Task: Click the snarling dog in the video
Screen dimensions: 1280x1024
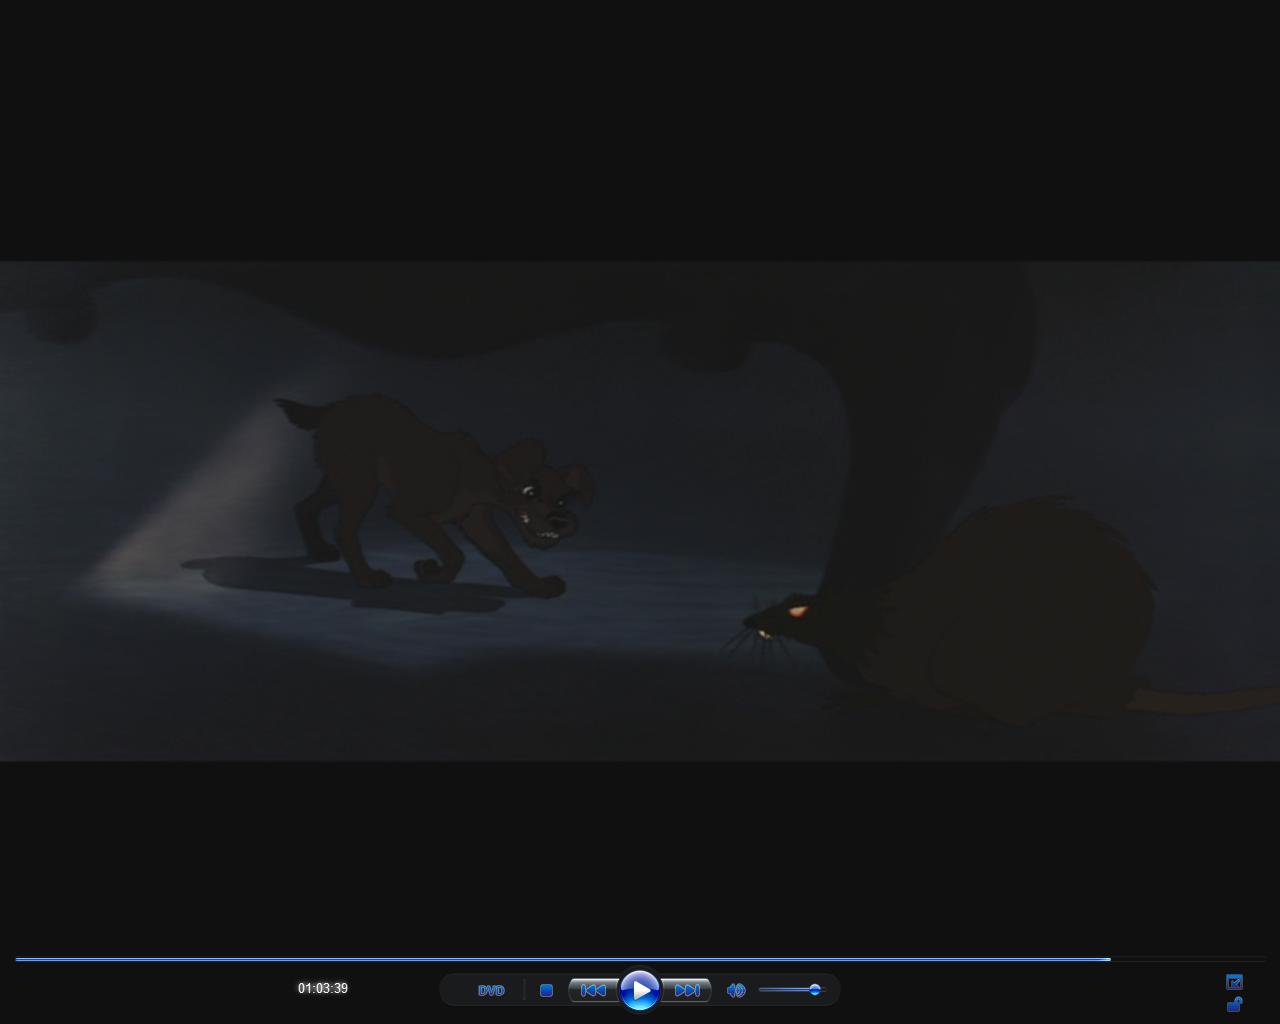Action: pyautogui.click(x=440, y=495)
